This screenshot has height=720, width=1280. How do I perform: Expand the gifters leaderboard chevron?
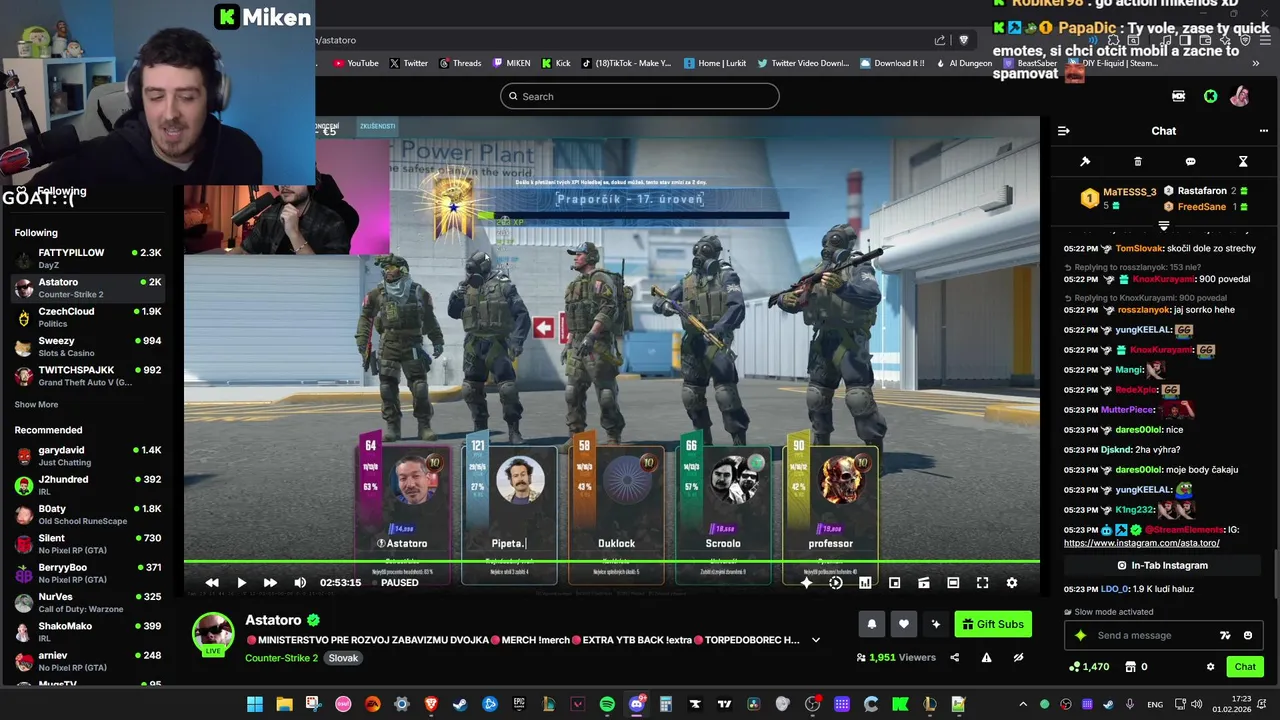pos(1163,226)
